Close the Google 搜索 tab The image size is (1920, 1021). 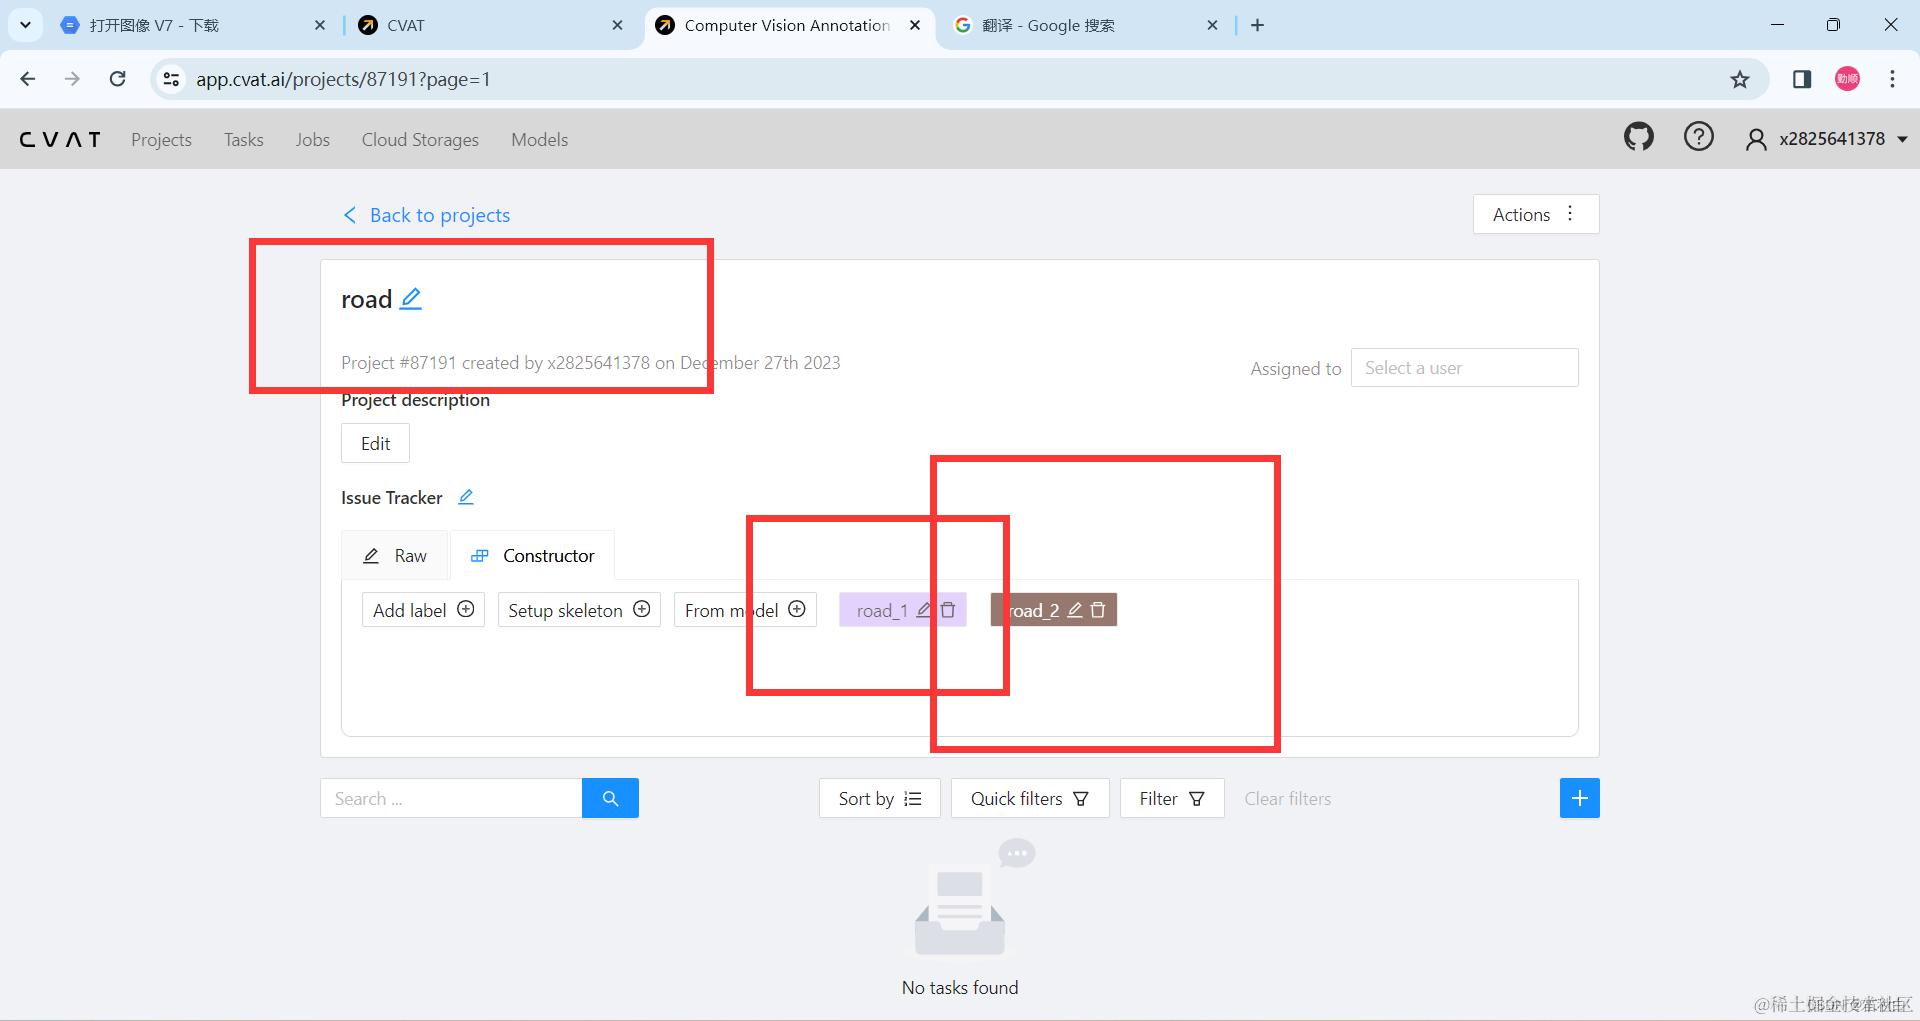tap(1212, 25)
